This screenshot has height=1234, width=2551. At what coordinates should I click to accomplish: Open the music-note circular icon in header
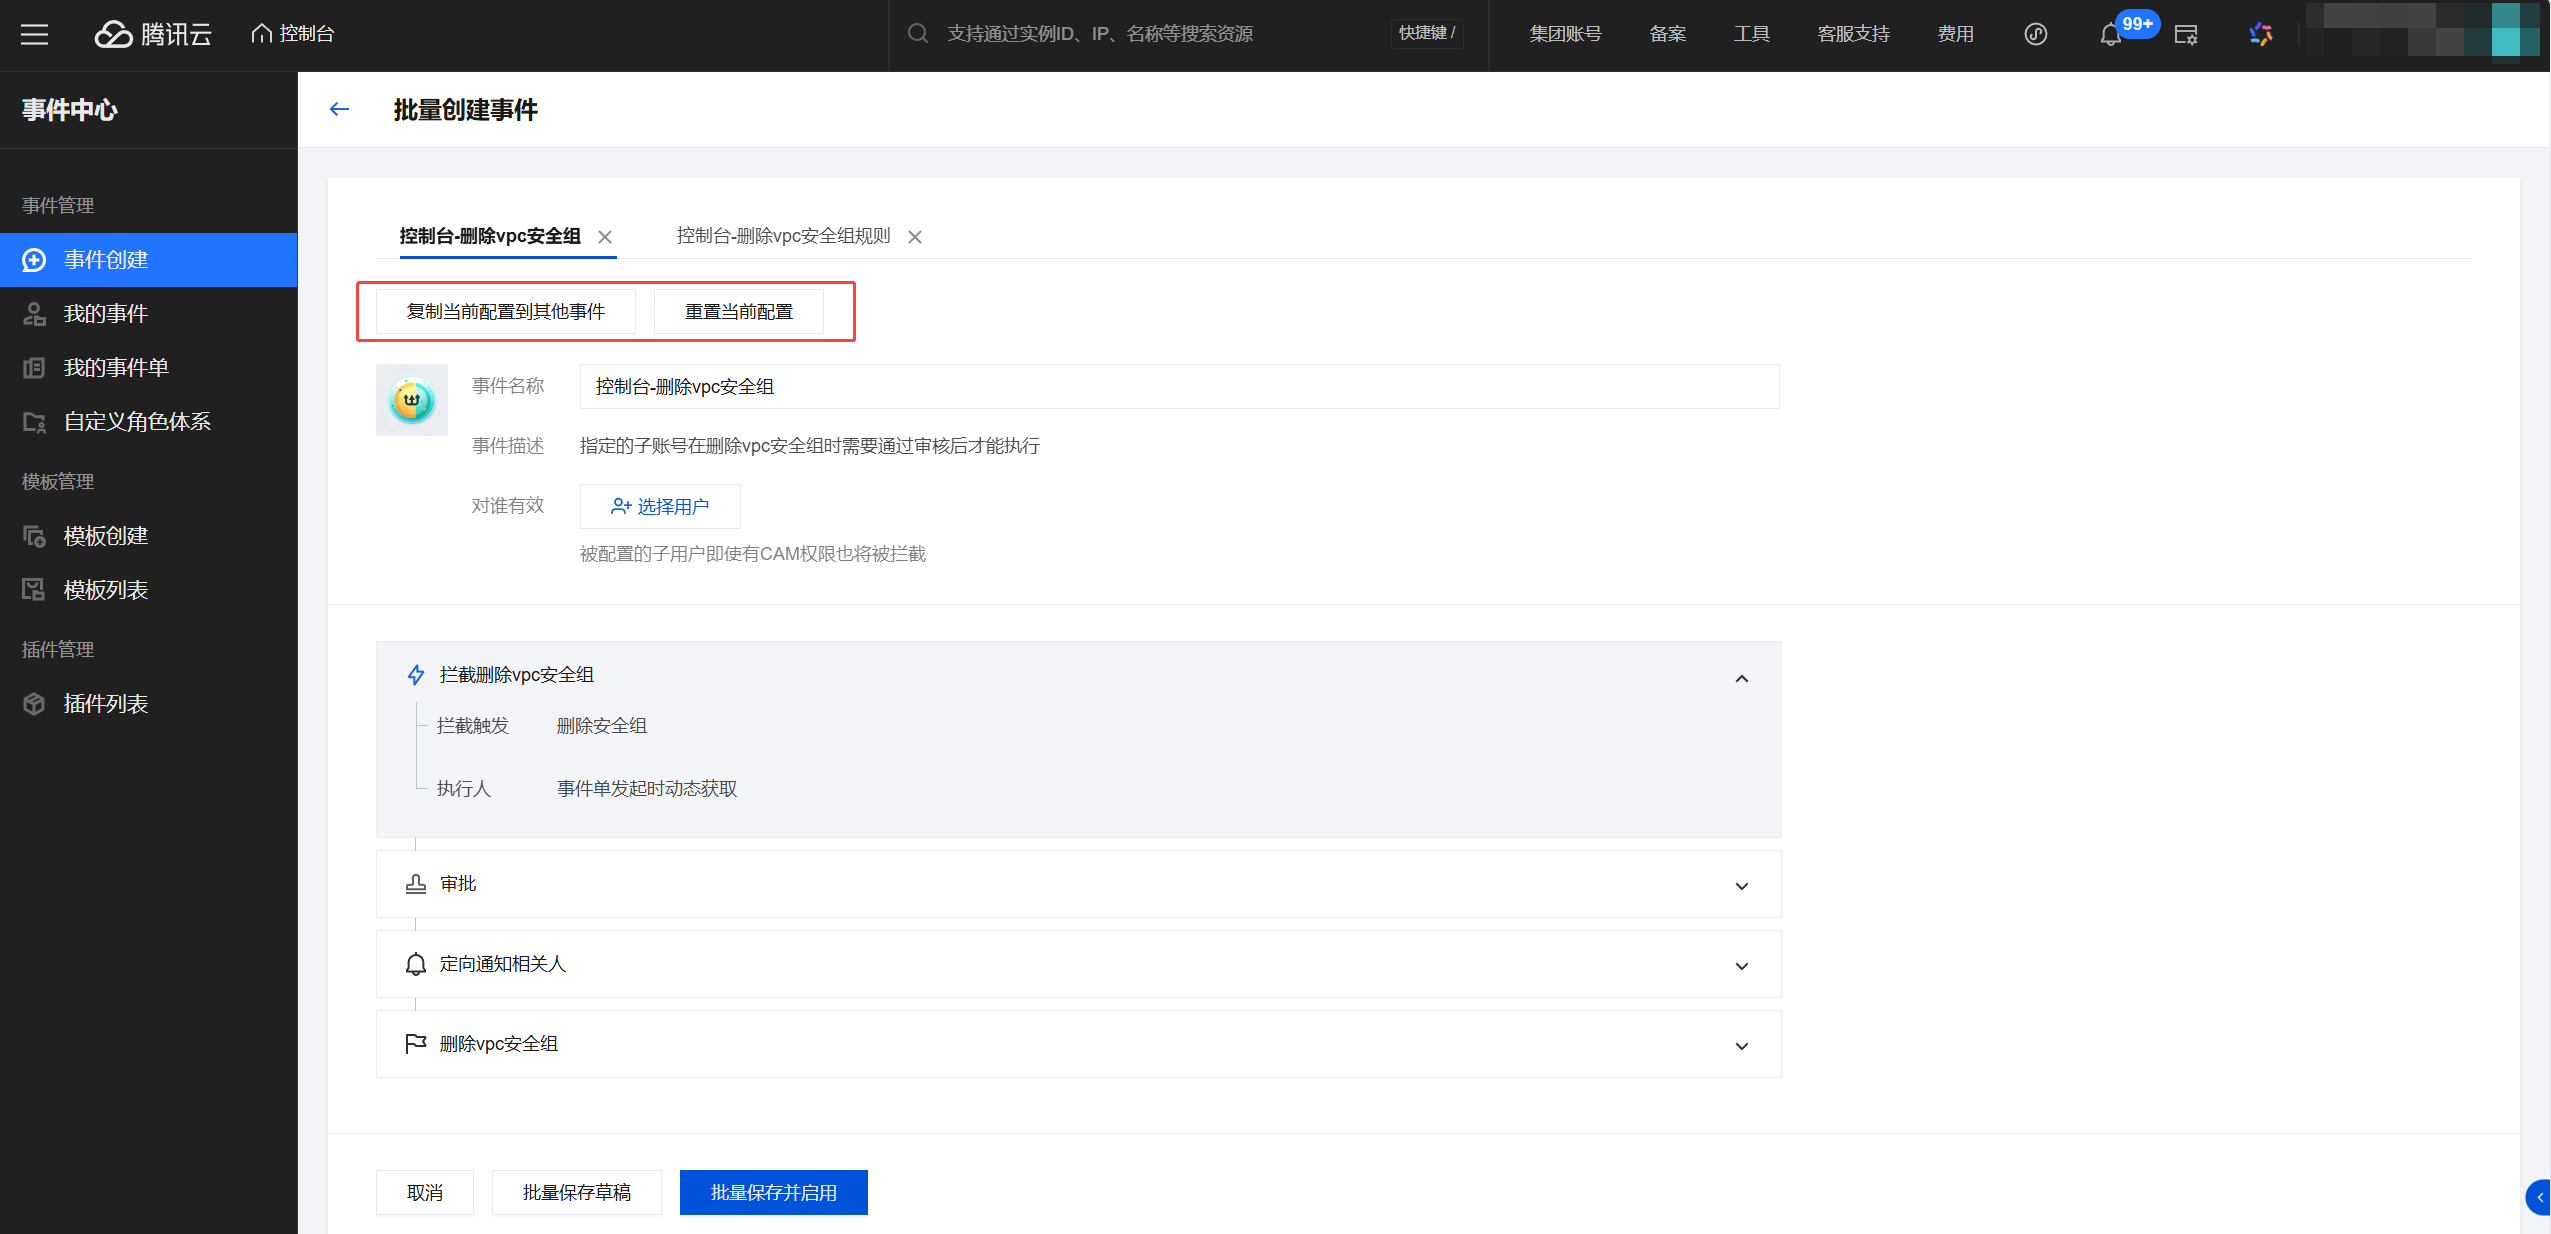2035,35
